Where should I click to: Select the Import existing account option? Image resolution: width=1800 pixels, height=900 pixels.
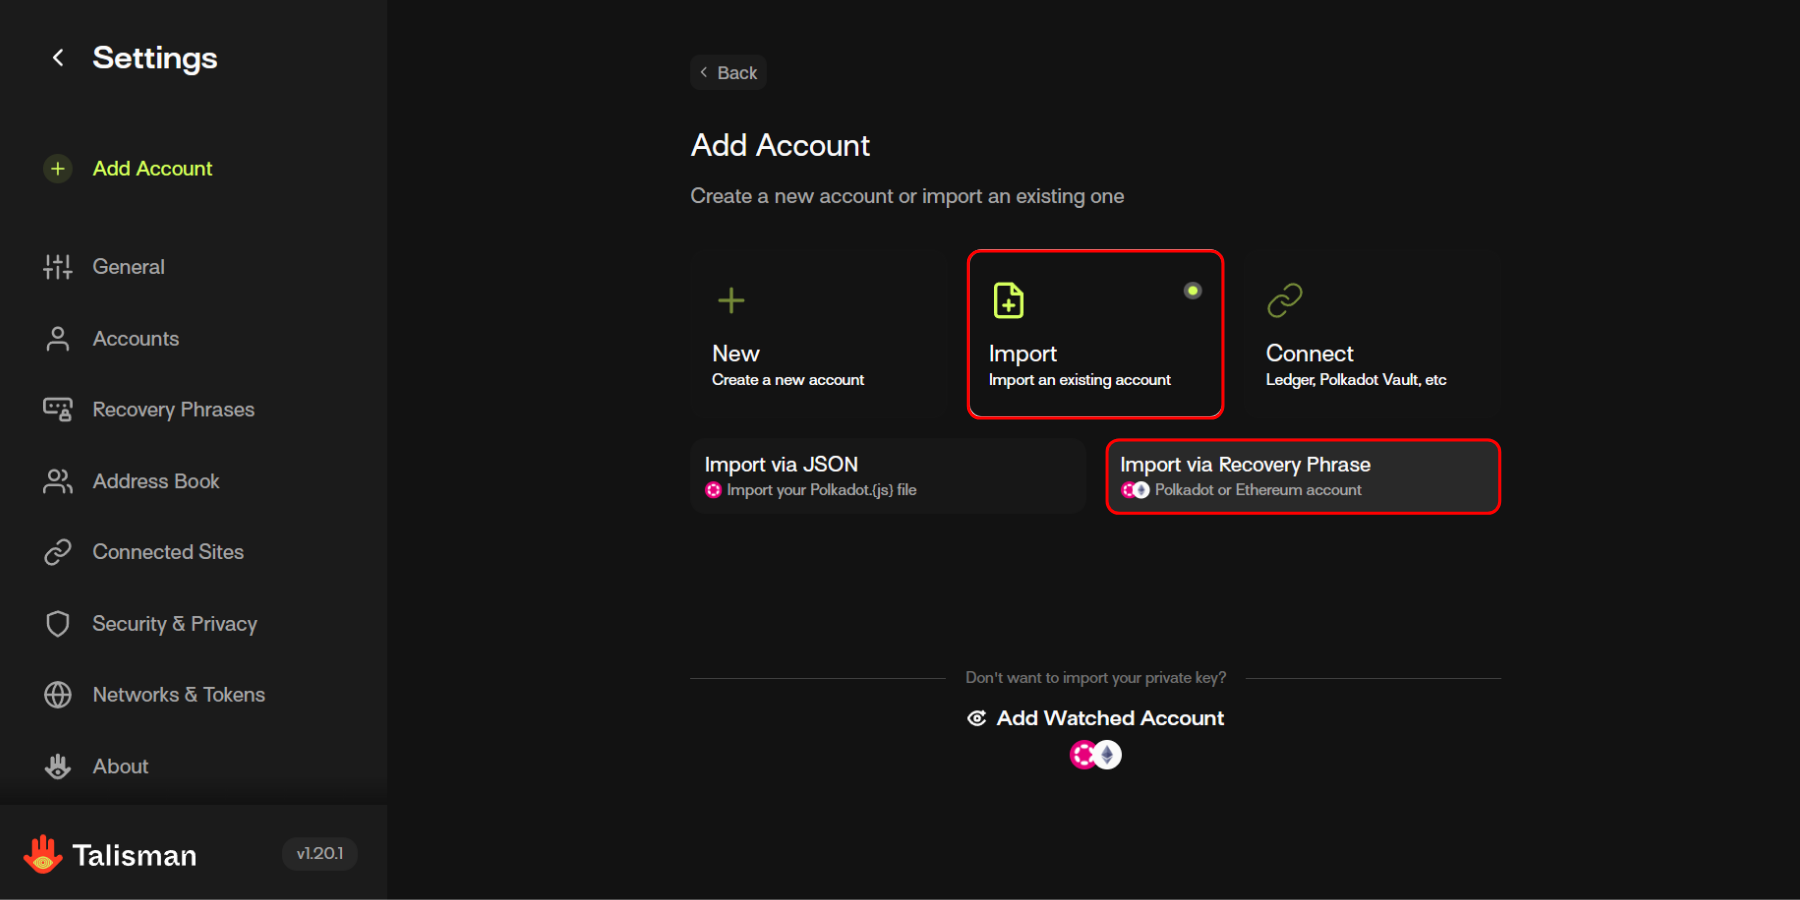[x=1094, y=334]
